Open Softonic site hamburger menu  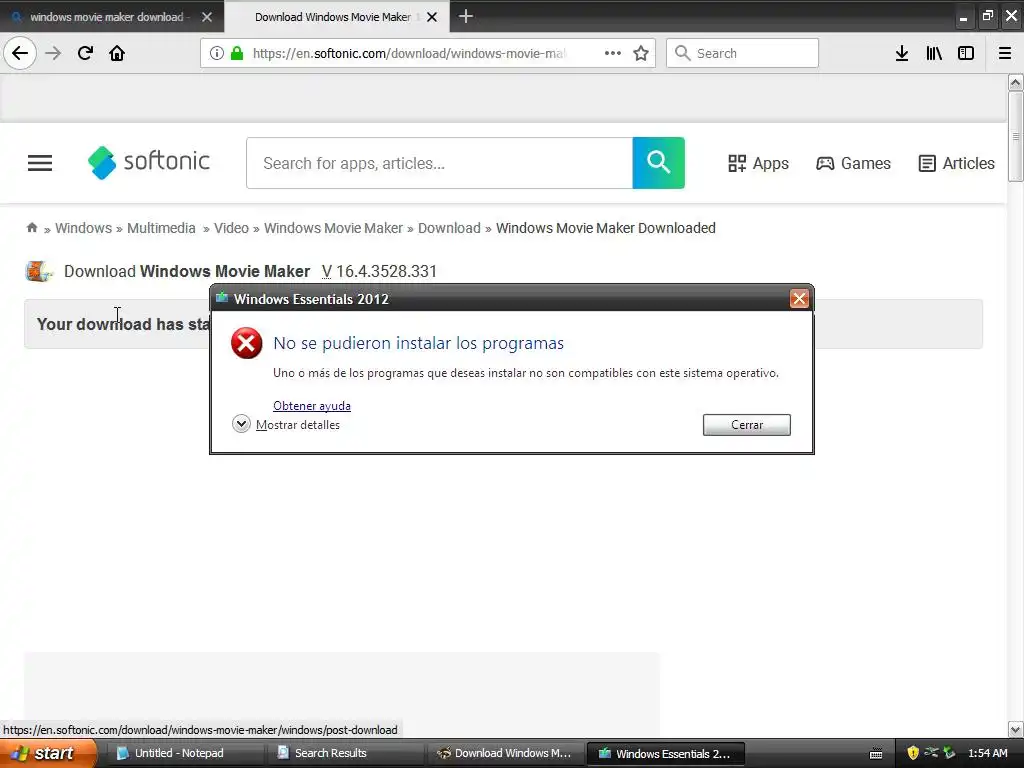(40, 163)
